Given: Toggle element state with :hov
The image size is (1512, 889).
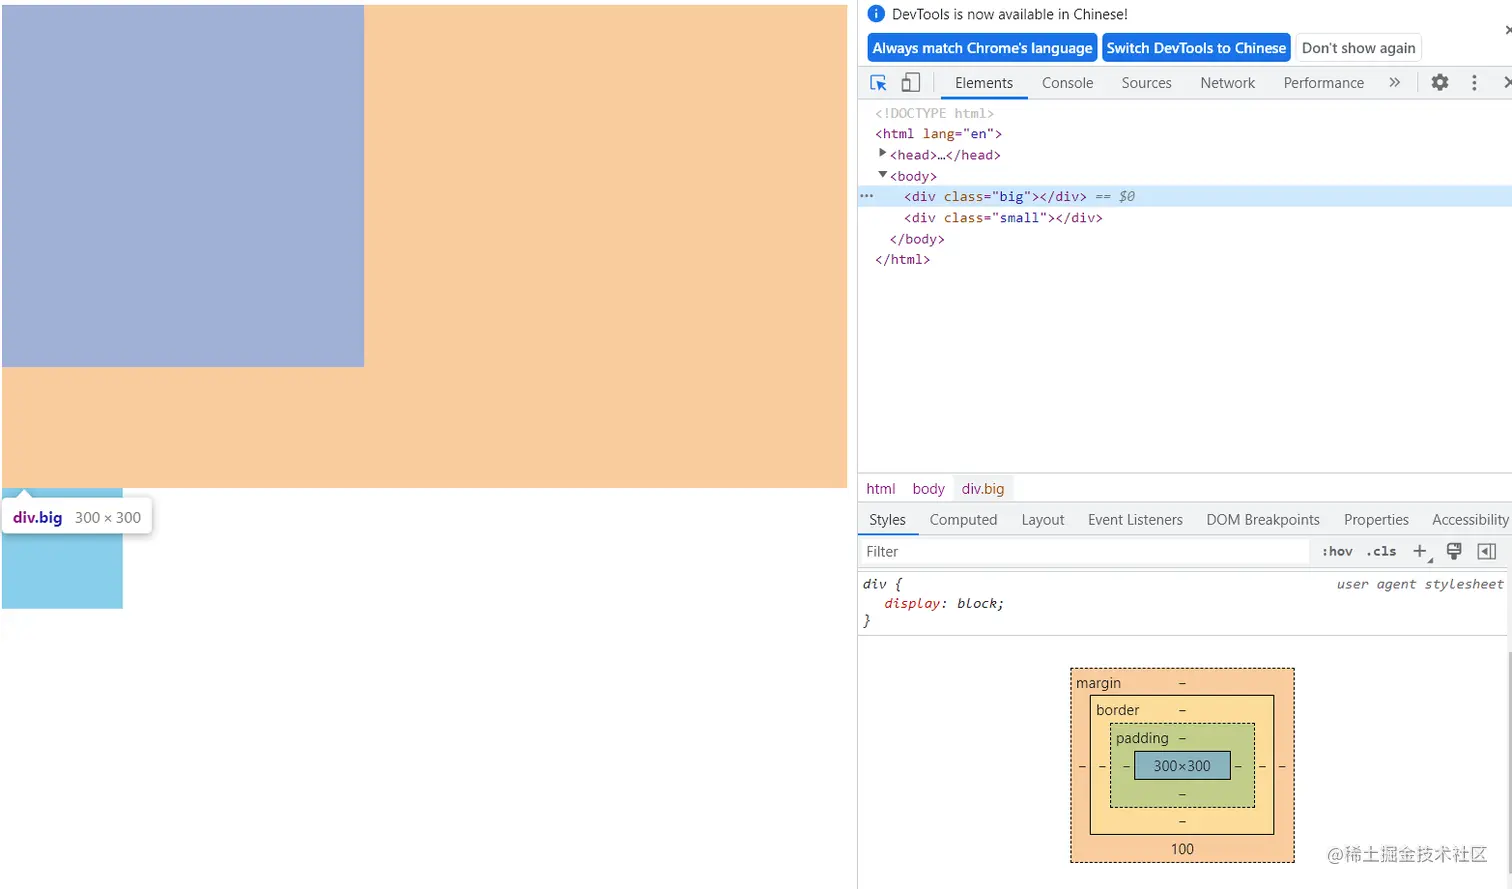Looking at the screenshot, I should pyautogui.click(x=1337, y=551).
